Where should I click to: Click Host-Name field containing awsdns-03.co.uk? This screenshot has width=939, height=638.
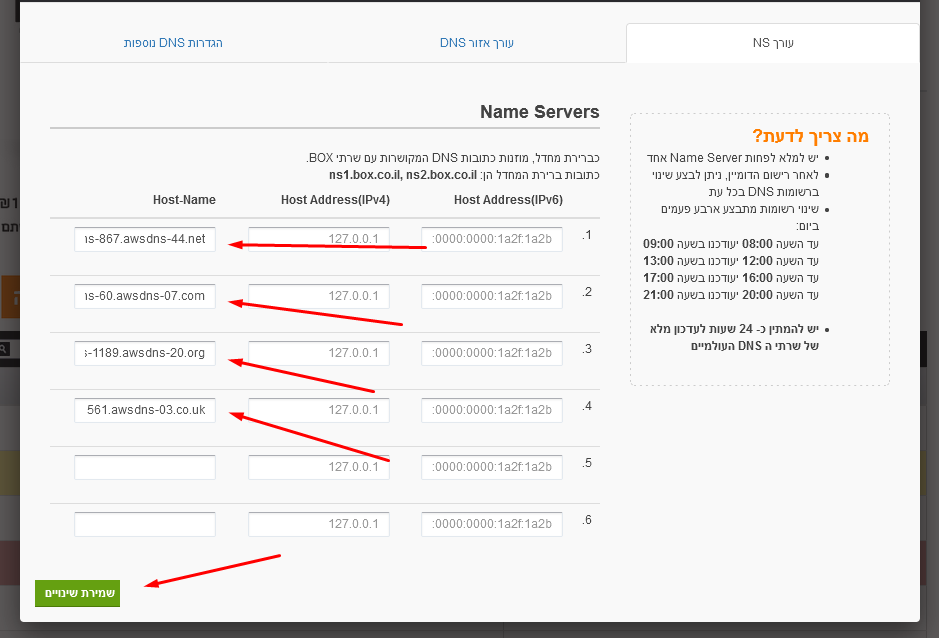pos(145,410)
